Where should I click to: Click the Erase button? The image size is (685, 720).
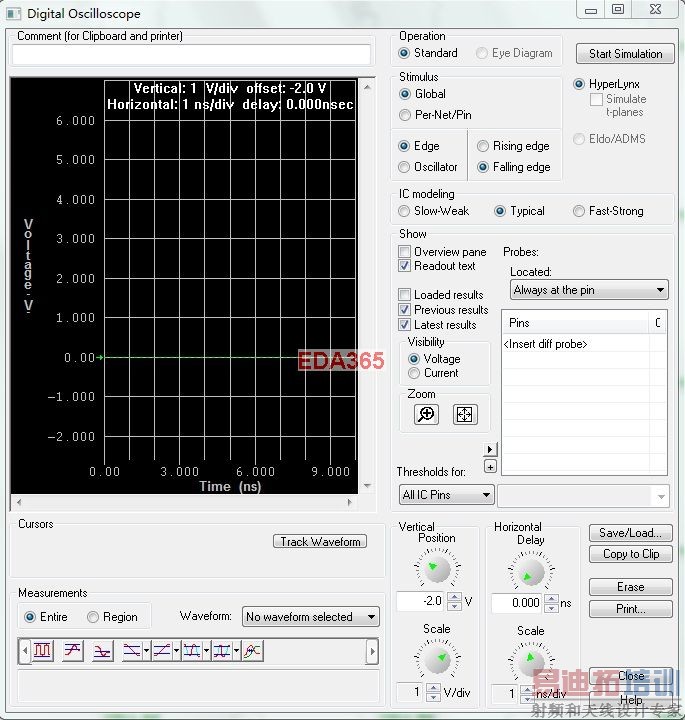click(x=630, y=587)
